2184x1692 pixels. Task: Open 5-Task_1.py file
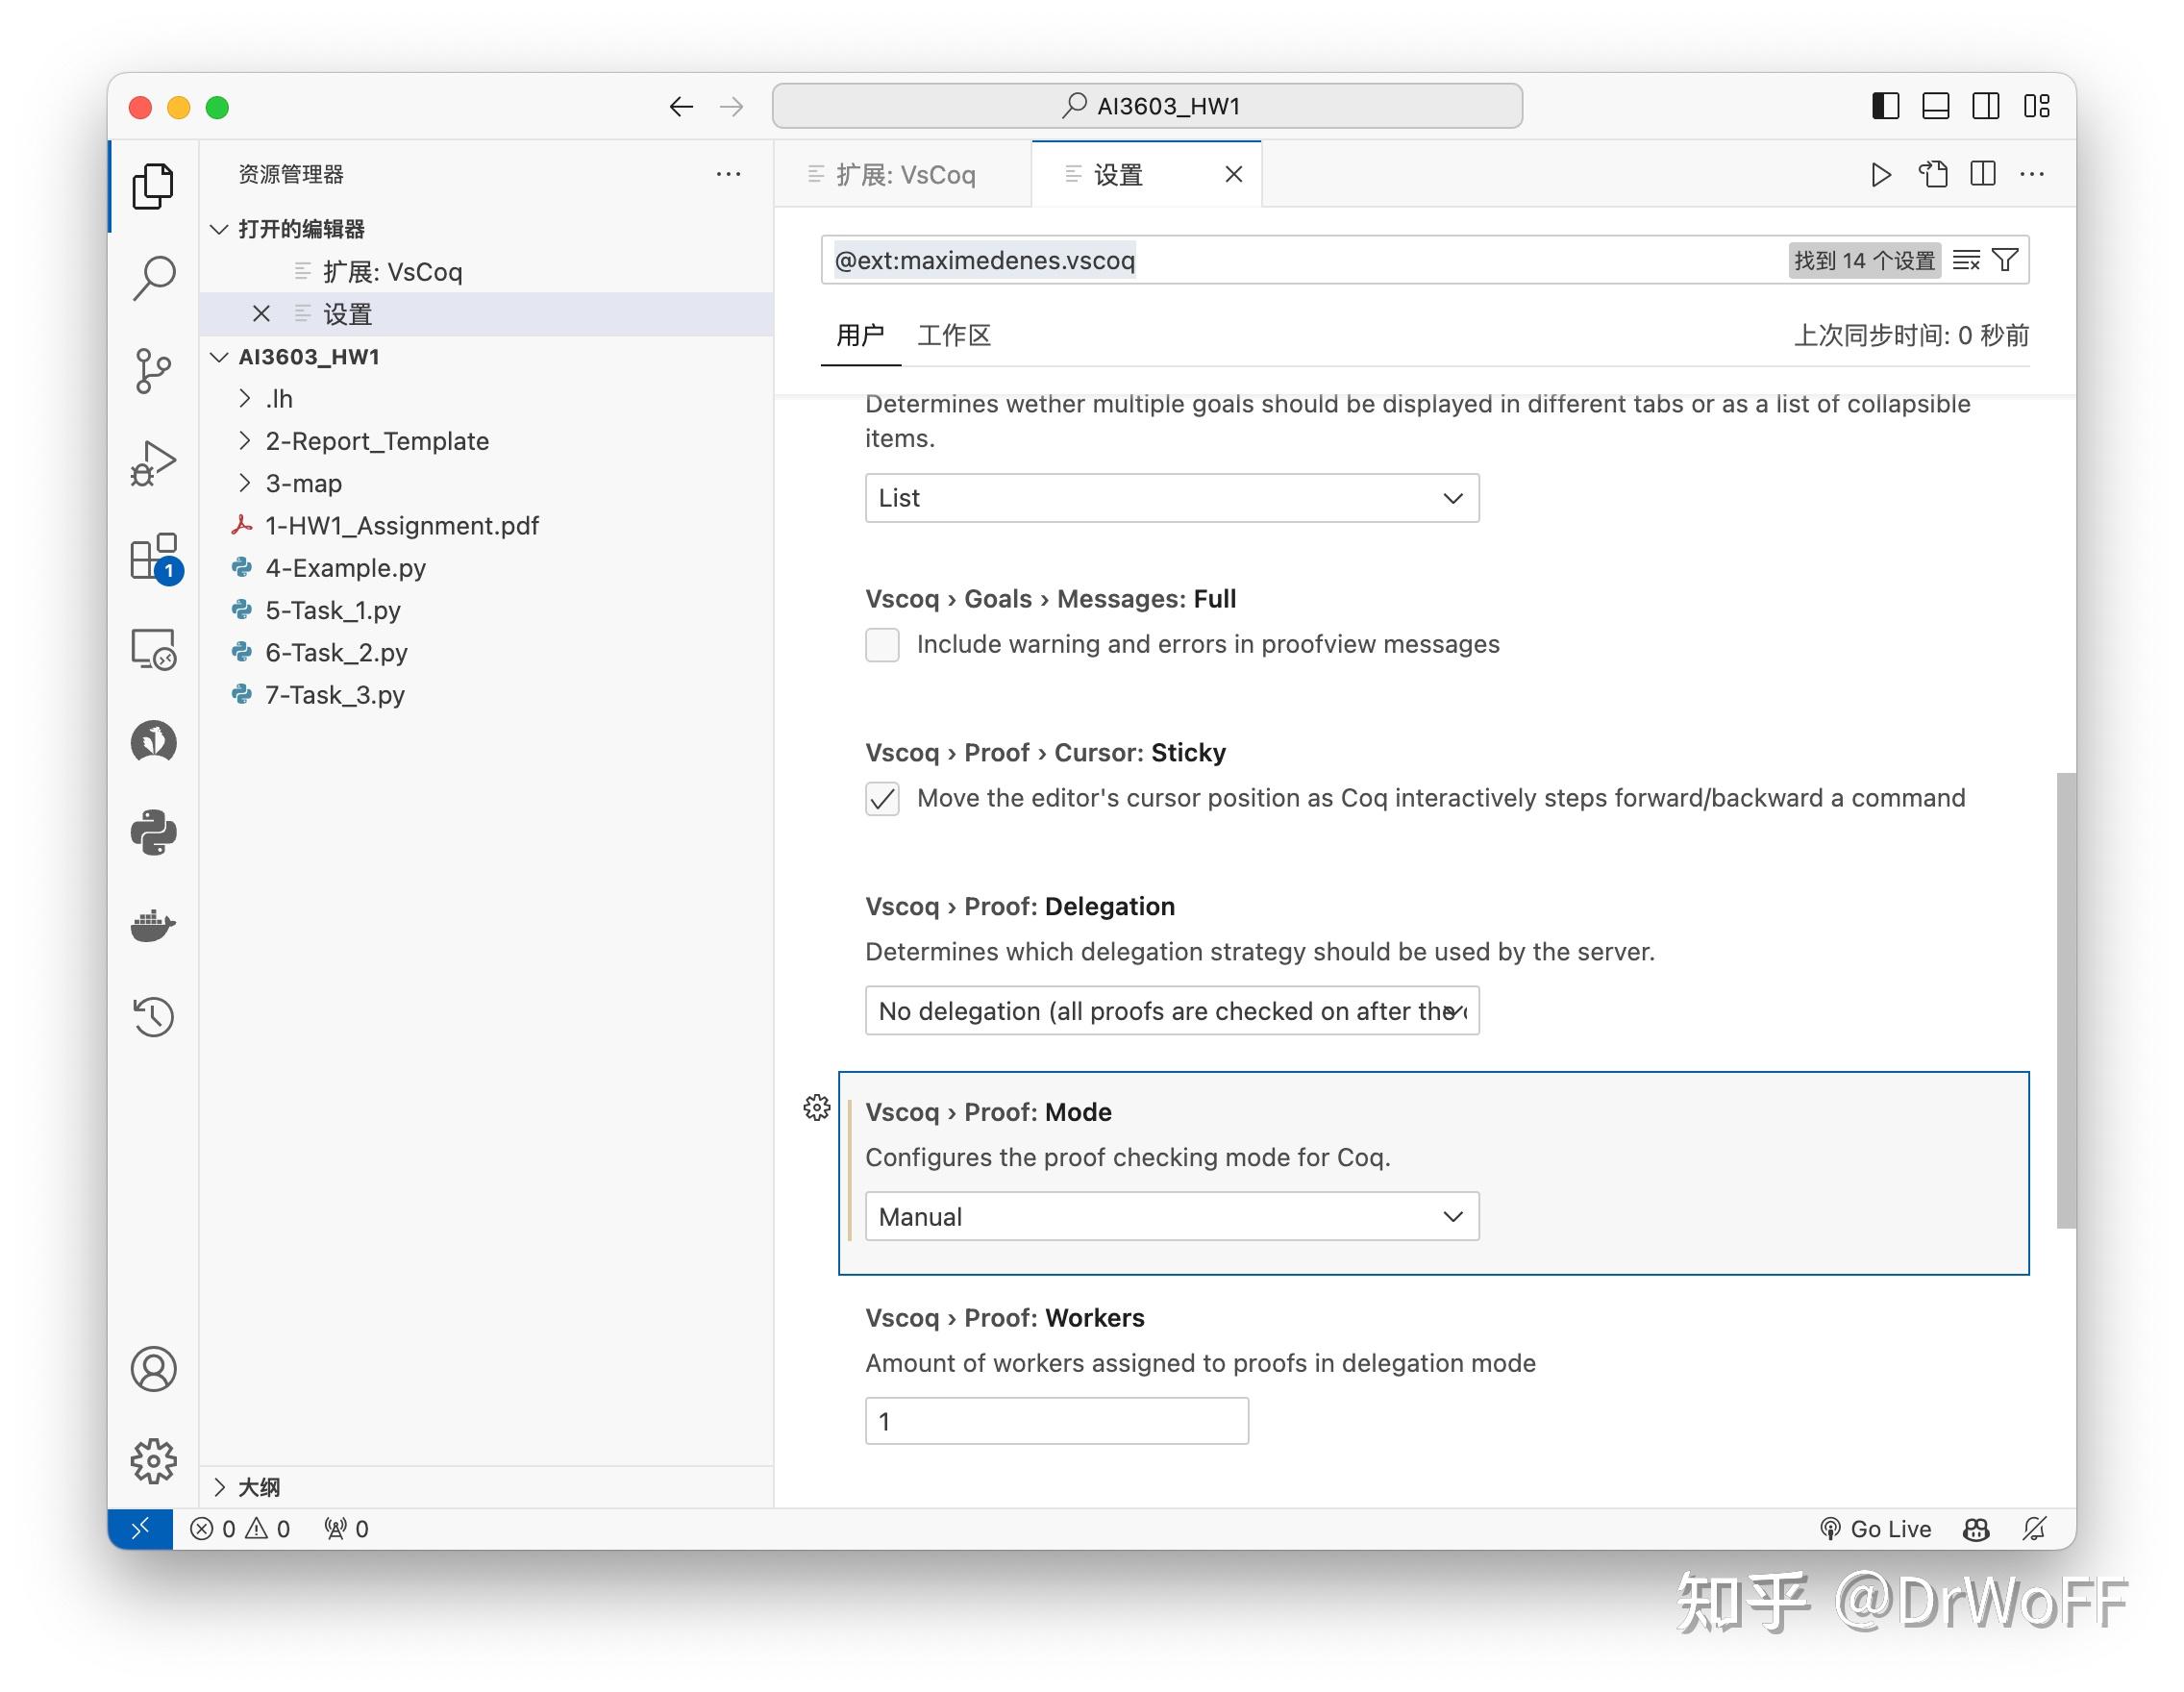pos(332,610)
